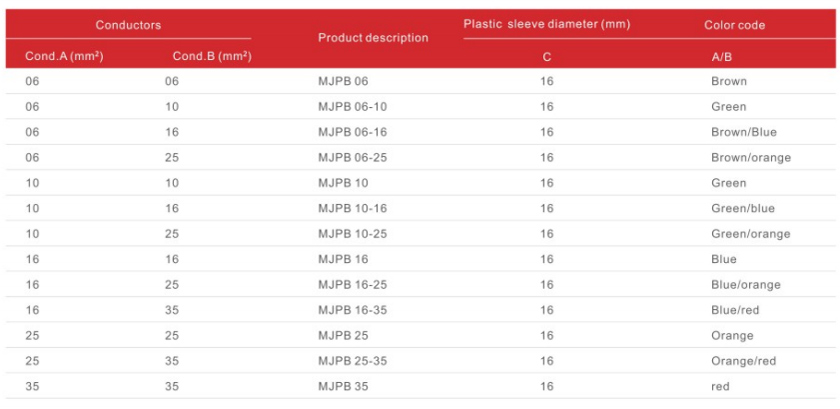Select the MJPB 16 product row
Screen dimensions: 840x409
[420, 259]
